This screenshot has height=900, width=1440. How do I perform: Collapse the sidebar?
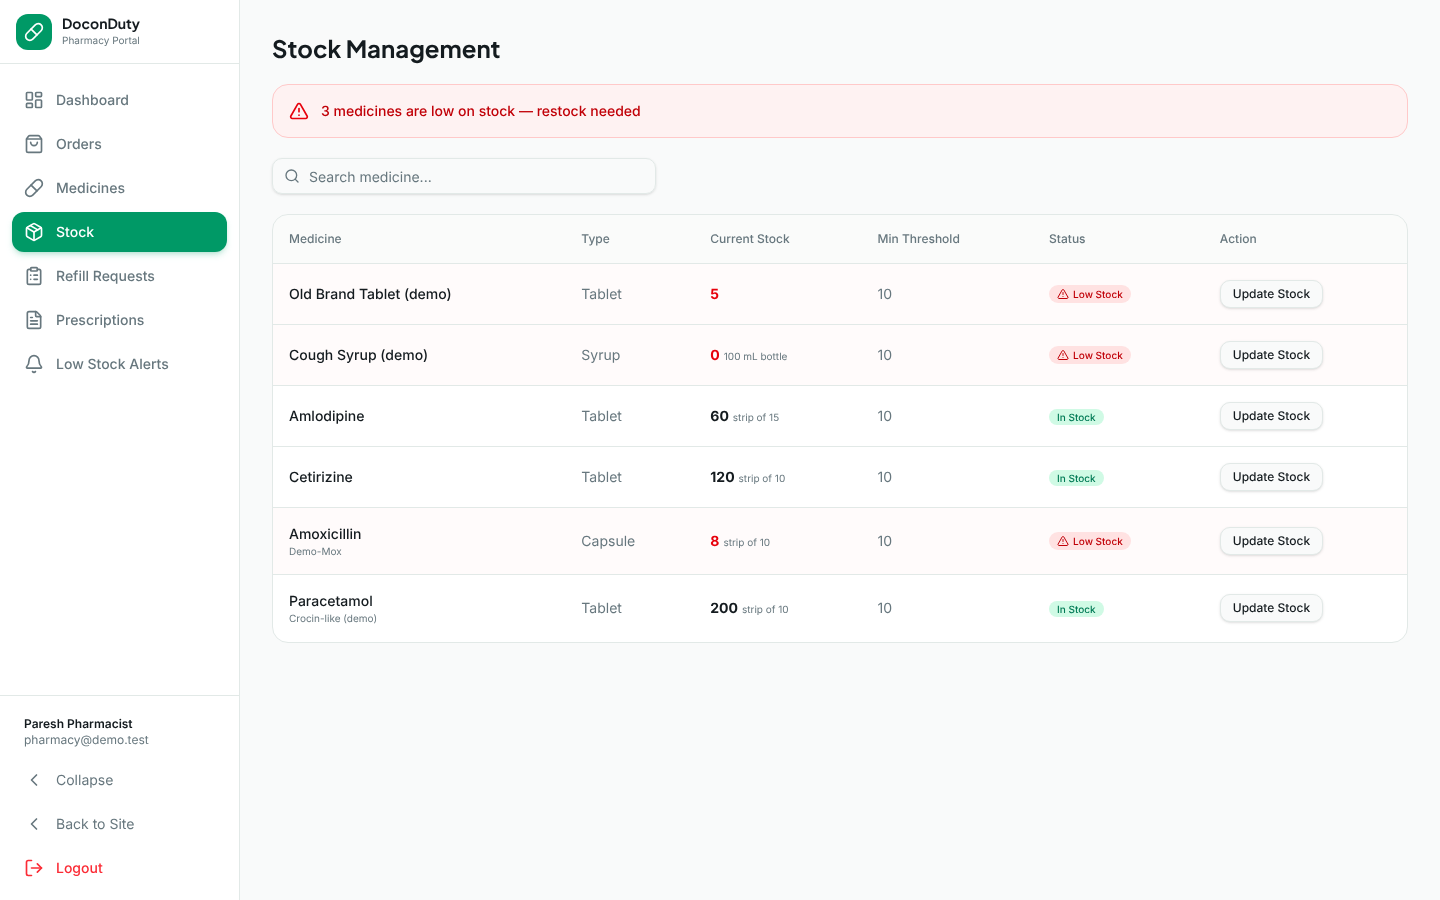click(x=119, y=780)
